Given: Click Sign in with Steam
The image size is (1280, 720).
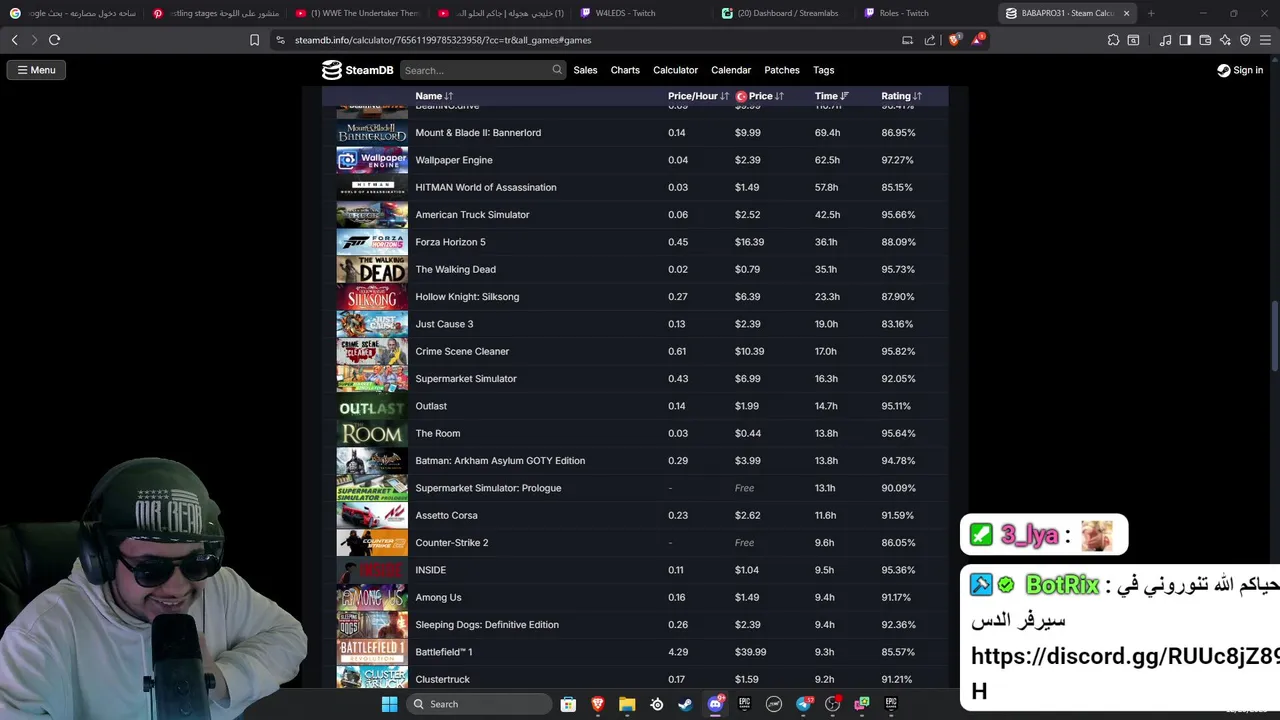Looking at the screenshot, I should click(1240, 70).
